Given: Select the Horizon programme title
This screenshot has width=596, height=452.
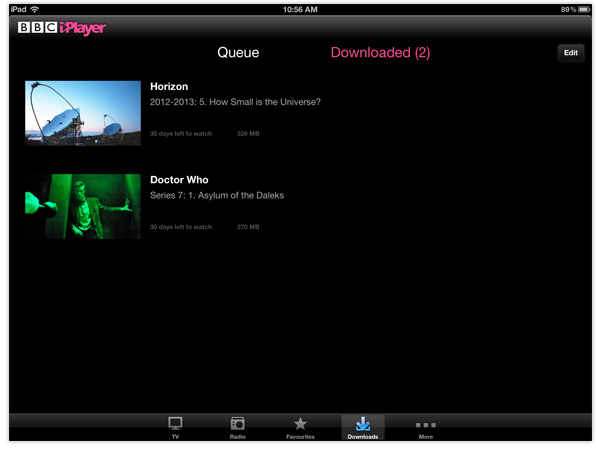Looking at the screenshot, I should click(169, 87).
